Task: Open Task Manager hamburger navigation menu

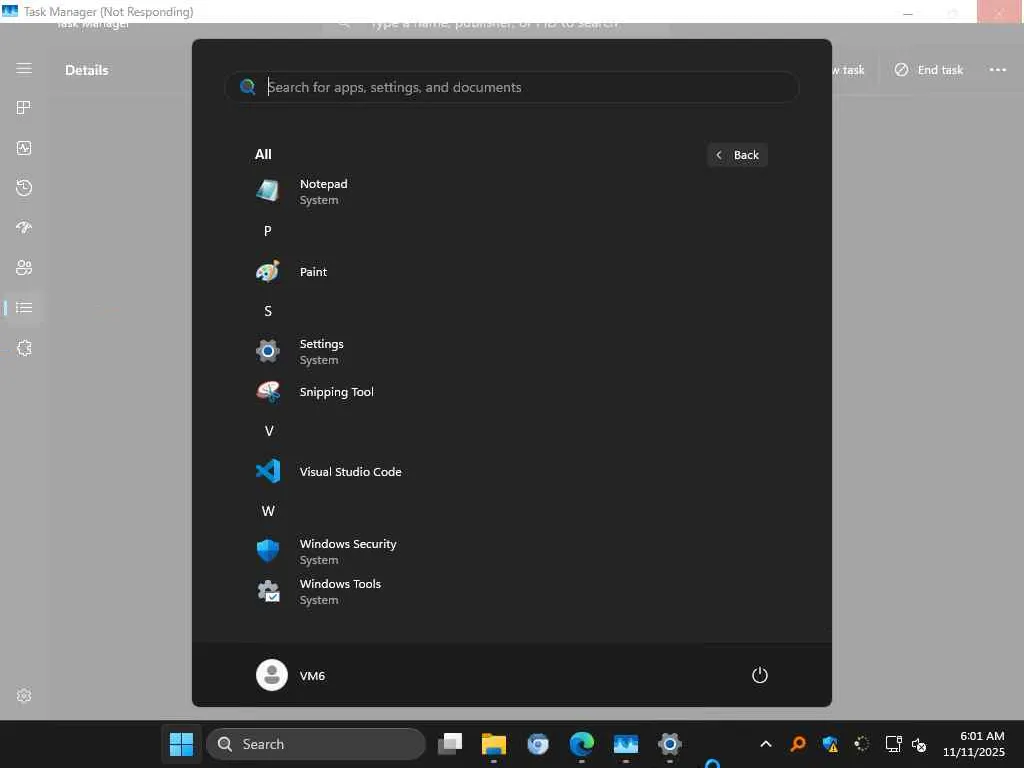Action: click(x=24, y=69)
